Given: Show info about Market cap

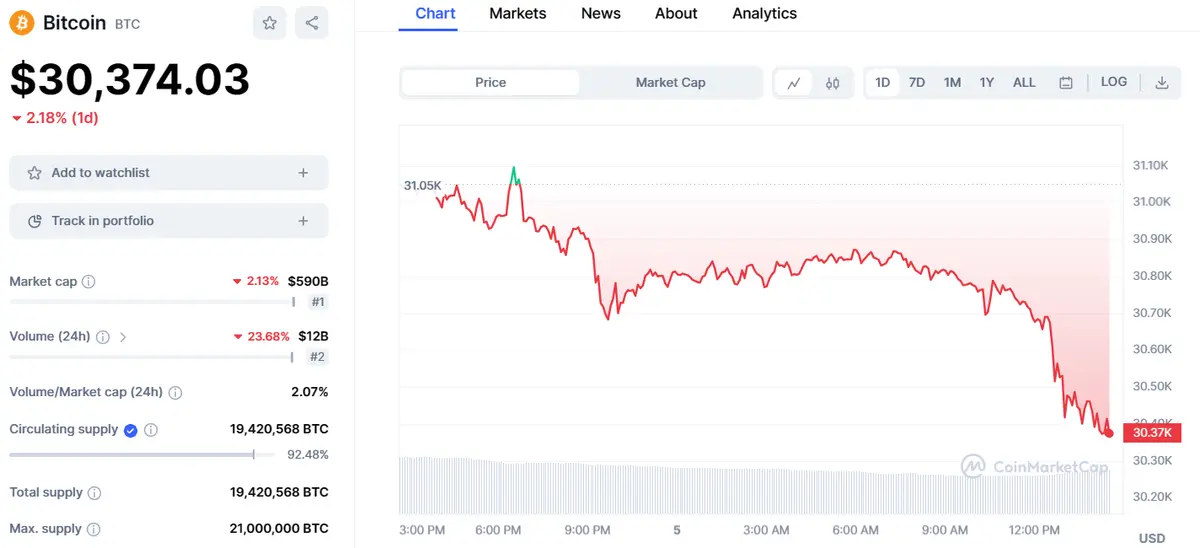Looking at the screenshot, I should [x=89, y=282].
